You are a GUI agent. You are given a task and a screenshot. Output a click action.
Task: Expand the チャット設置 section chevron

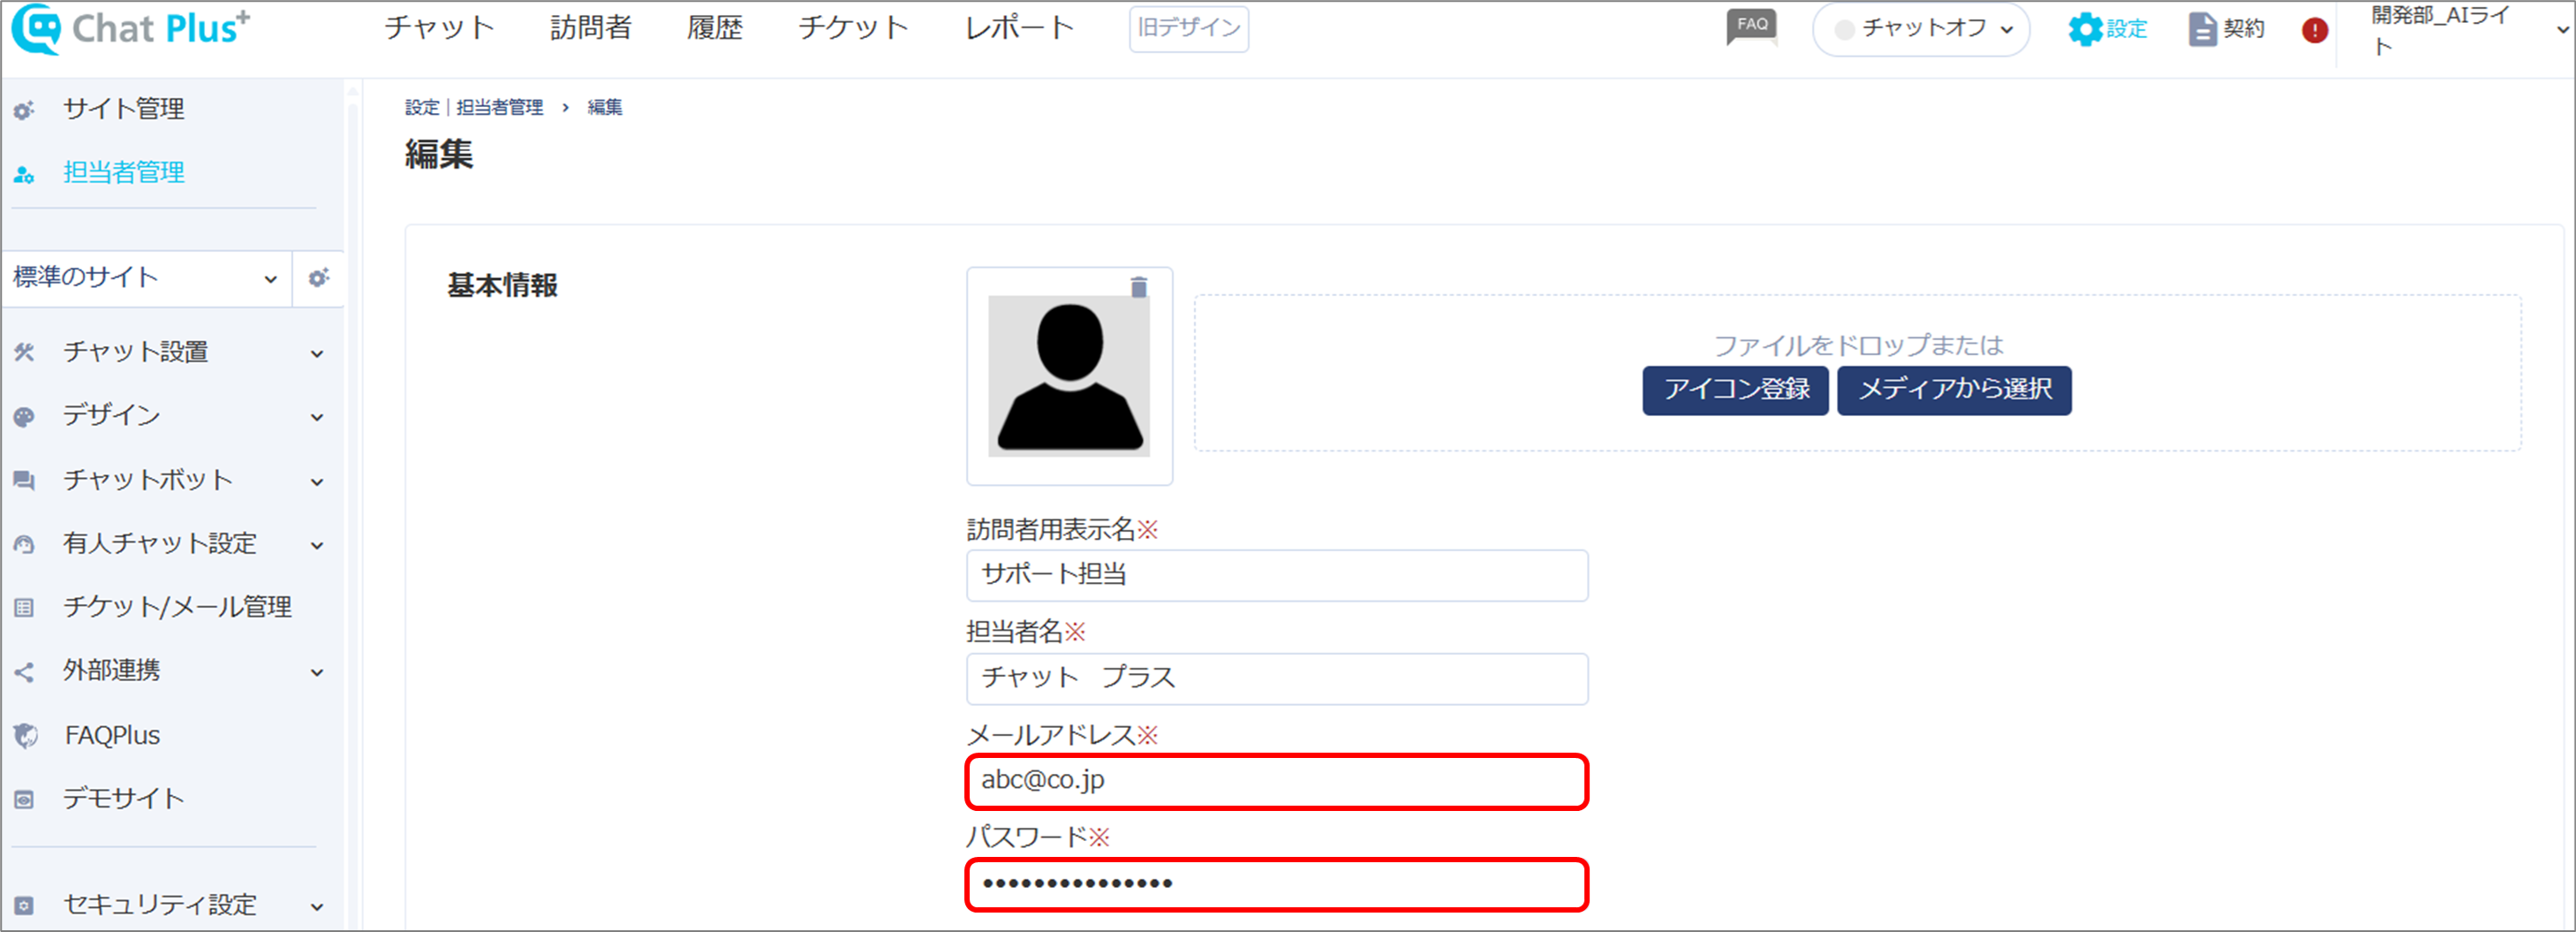pos(317,354)
